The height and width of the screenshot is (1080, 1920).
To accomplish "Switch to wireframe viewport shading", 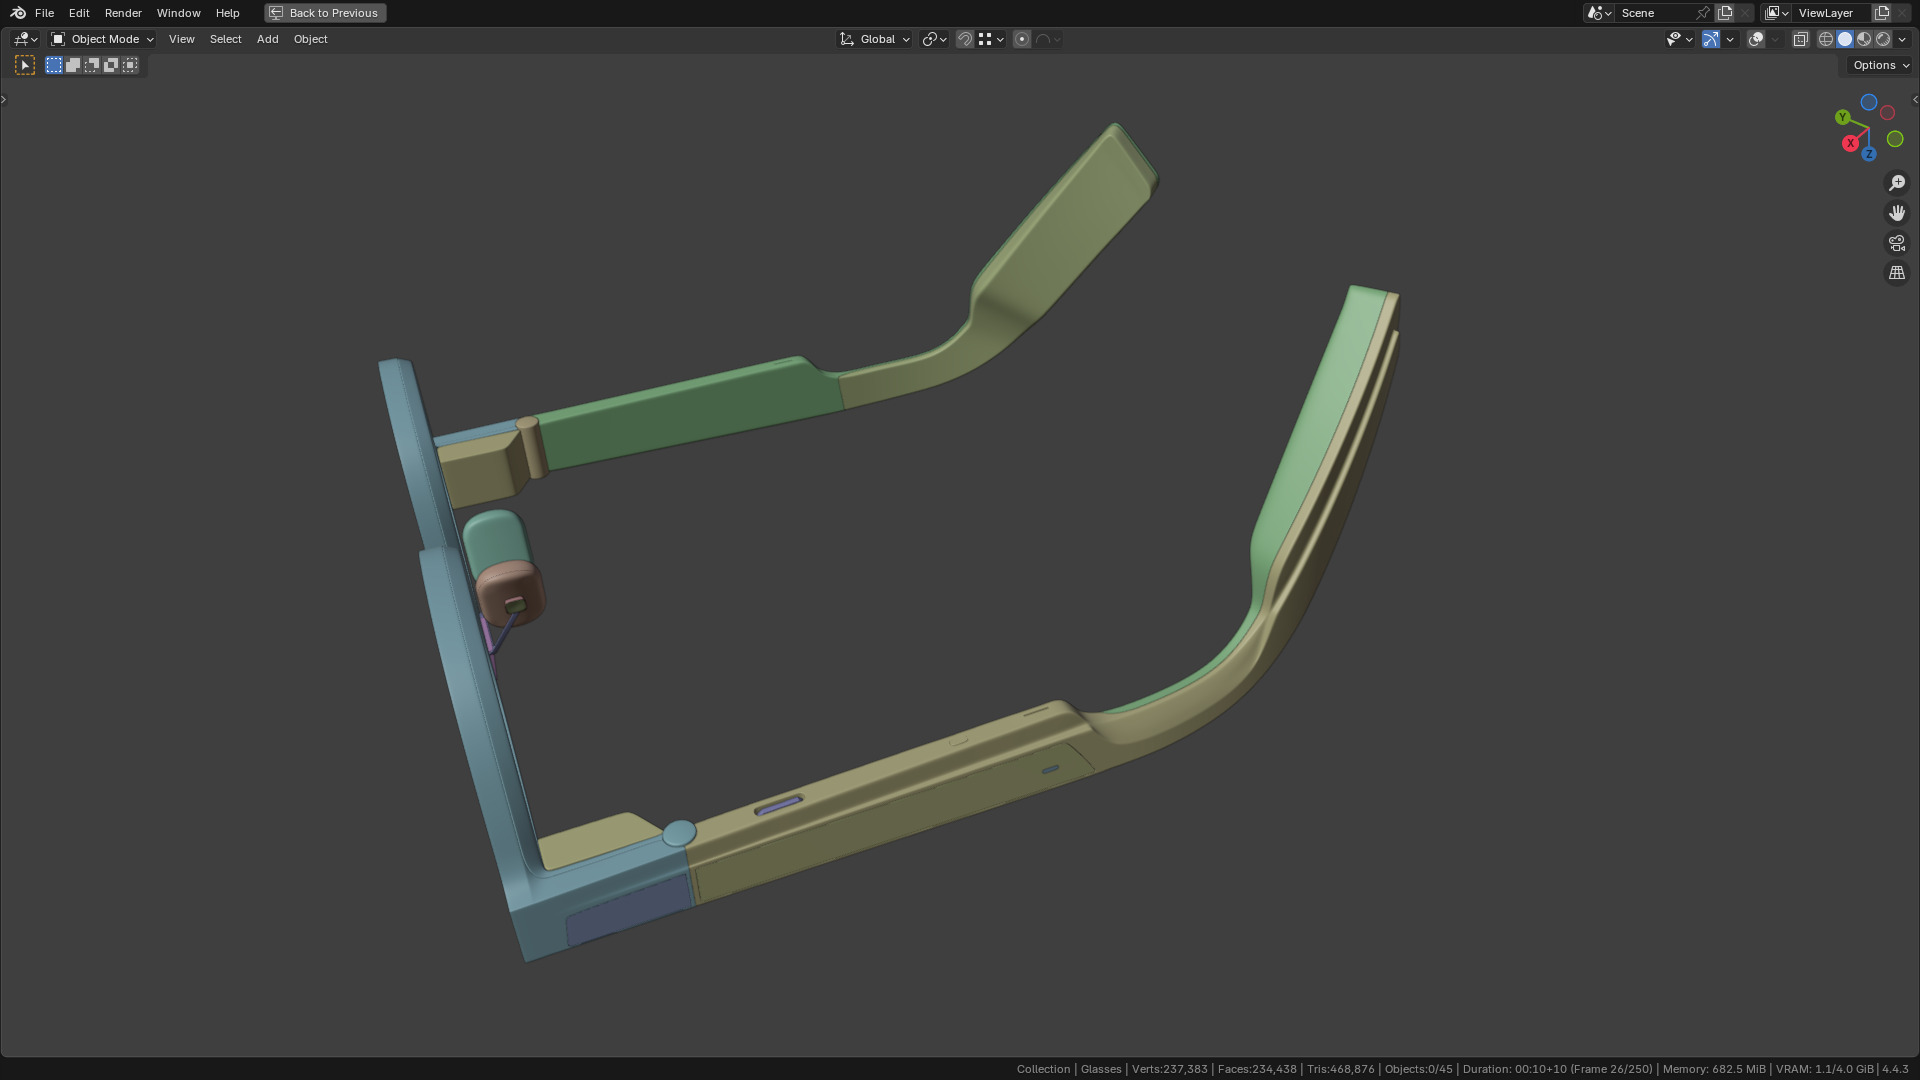I will [1826, 39].
